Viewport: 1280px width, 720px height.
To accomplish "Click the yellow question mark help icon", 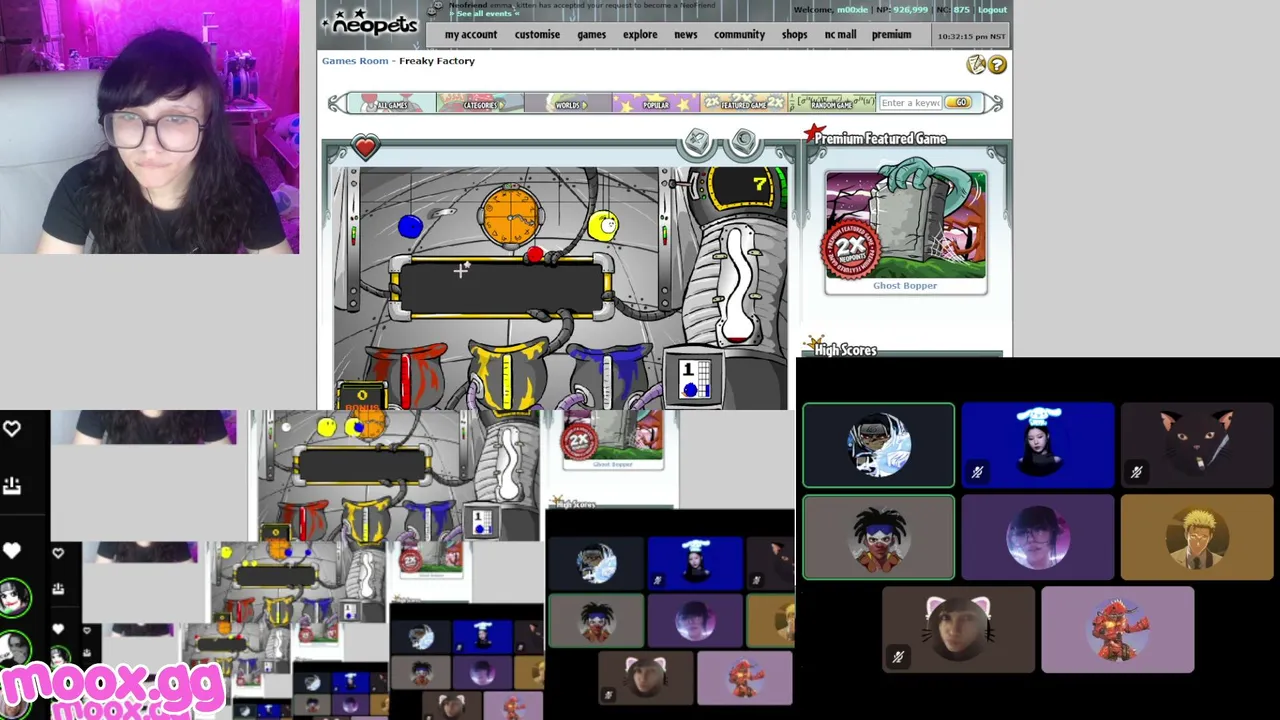I will click(997, 66).
